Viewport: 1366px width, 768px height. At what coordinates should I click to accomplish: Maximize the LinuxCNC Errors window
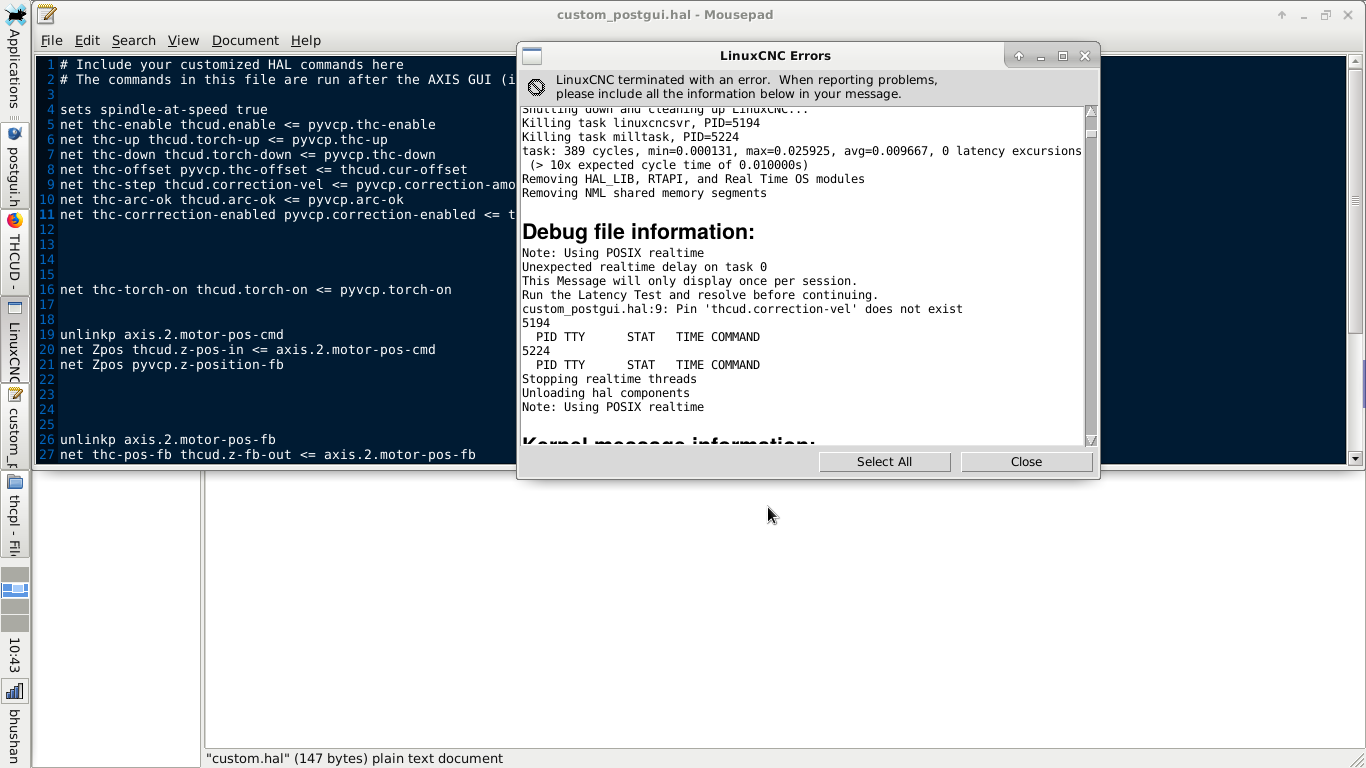pos(1063,56)
